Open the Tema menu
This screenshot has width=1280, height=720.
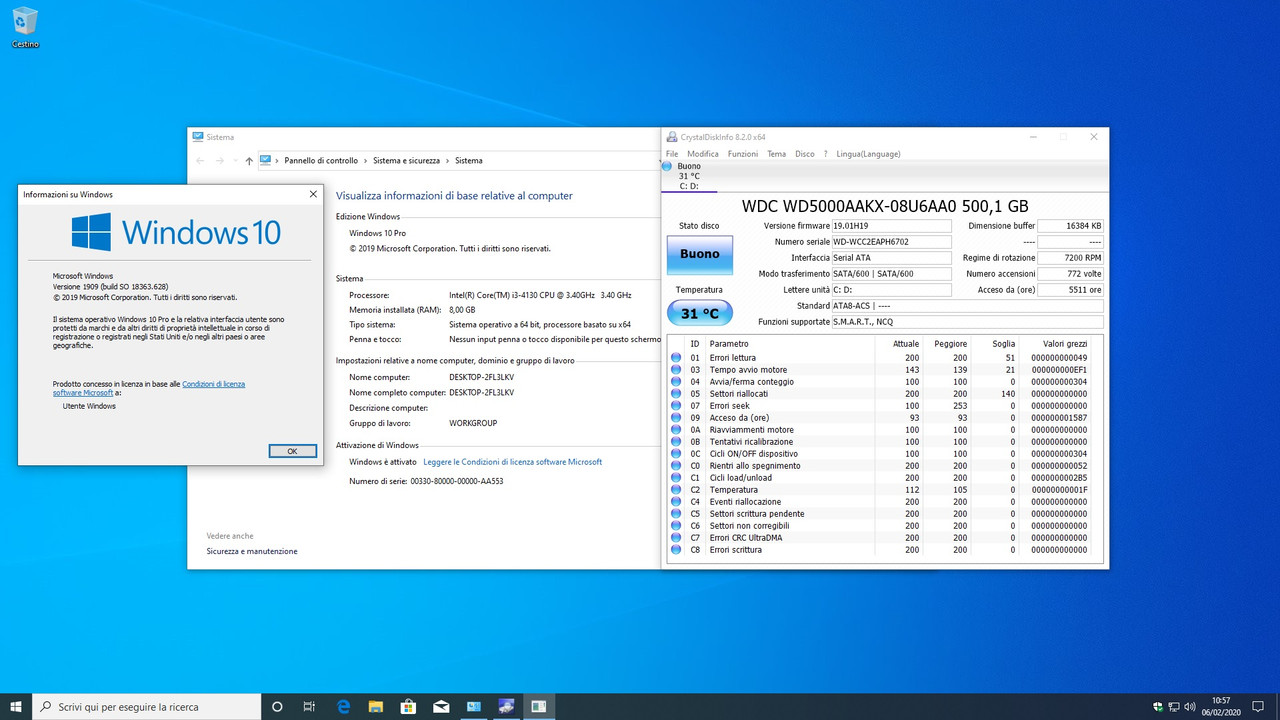pyautogui.click(x=777, y=154)
